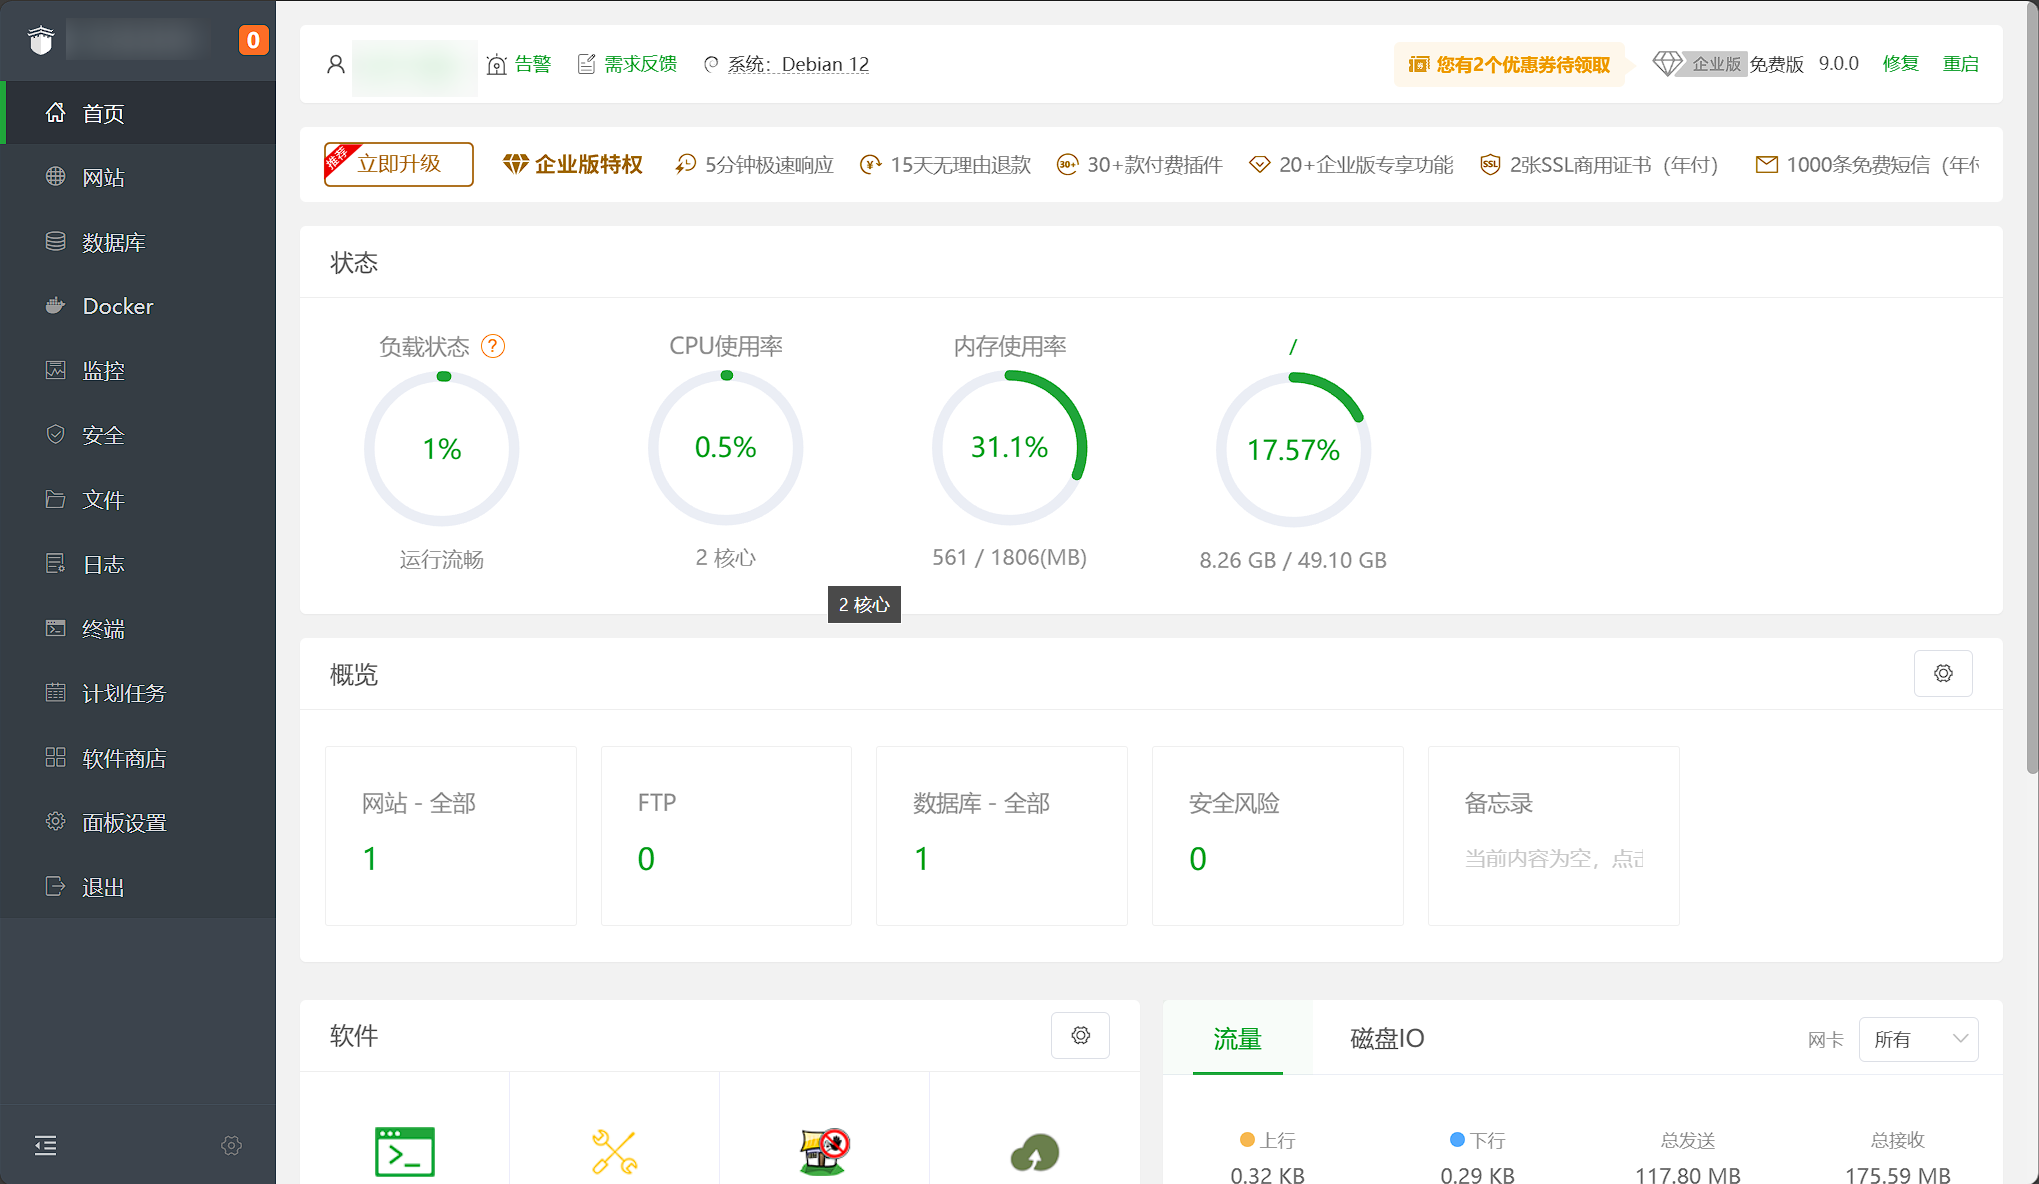This screenshot has width=2039, height=1184.
Task: Go to 软件商店 in sidebar
Action: 124,758
